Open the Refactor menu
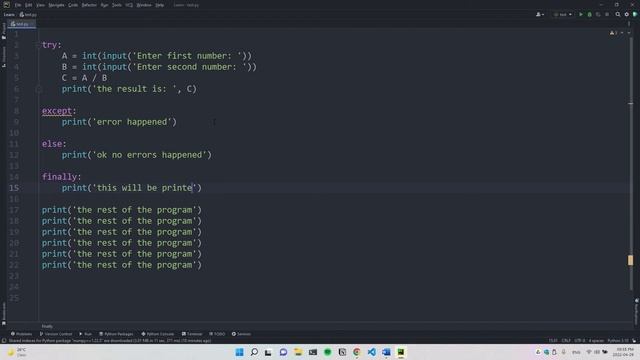 click(89, 5)
